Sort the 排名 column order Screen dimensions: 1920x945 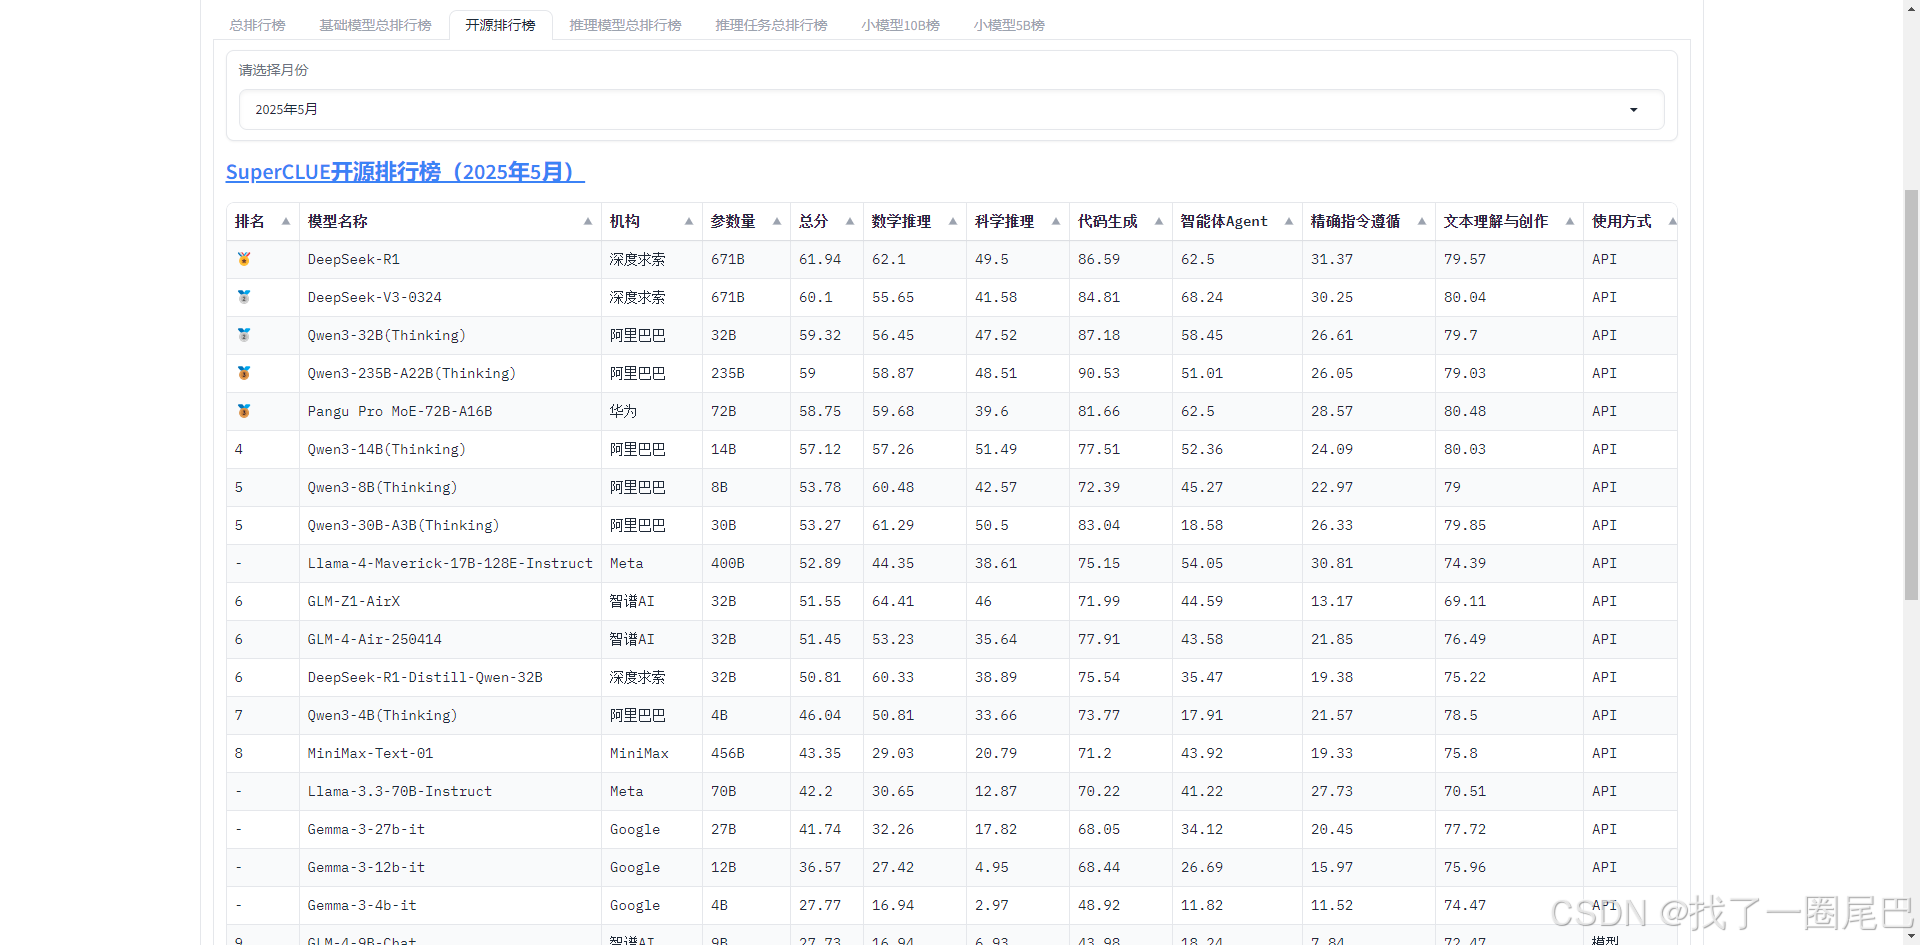[x=285, y=221]
